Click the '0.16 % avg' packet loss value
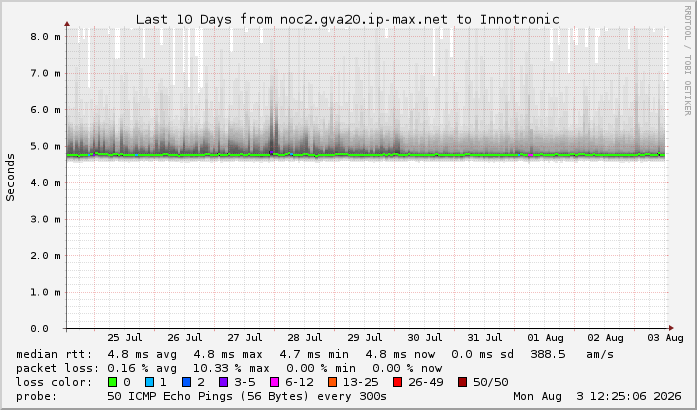The image size is (697, 410). (x=142, y=368)
